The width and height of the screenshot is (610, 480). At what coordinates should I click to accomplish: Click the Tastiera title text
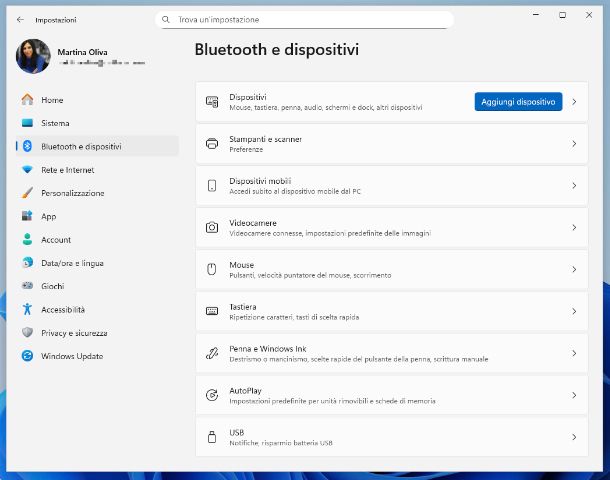[243, 307]
